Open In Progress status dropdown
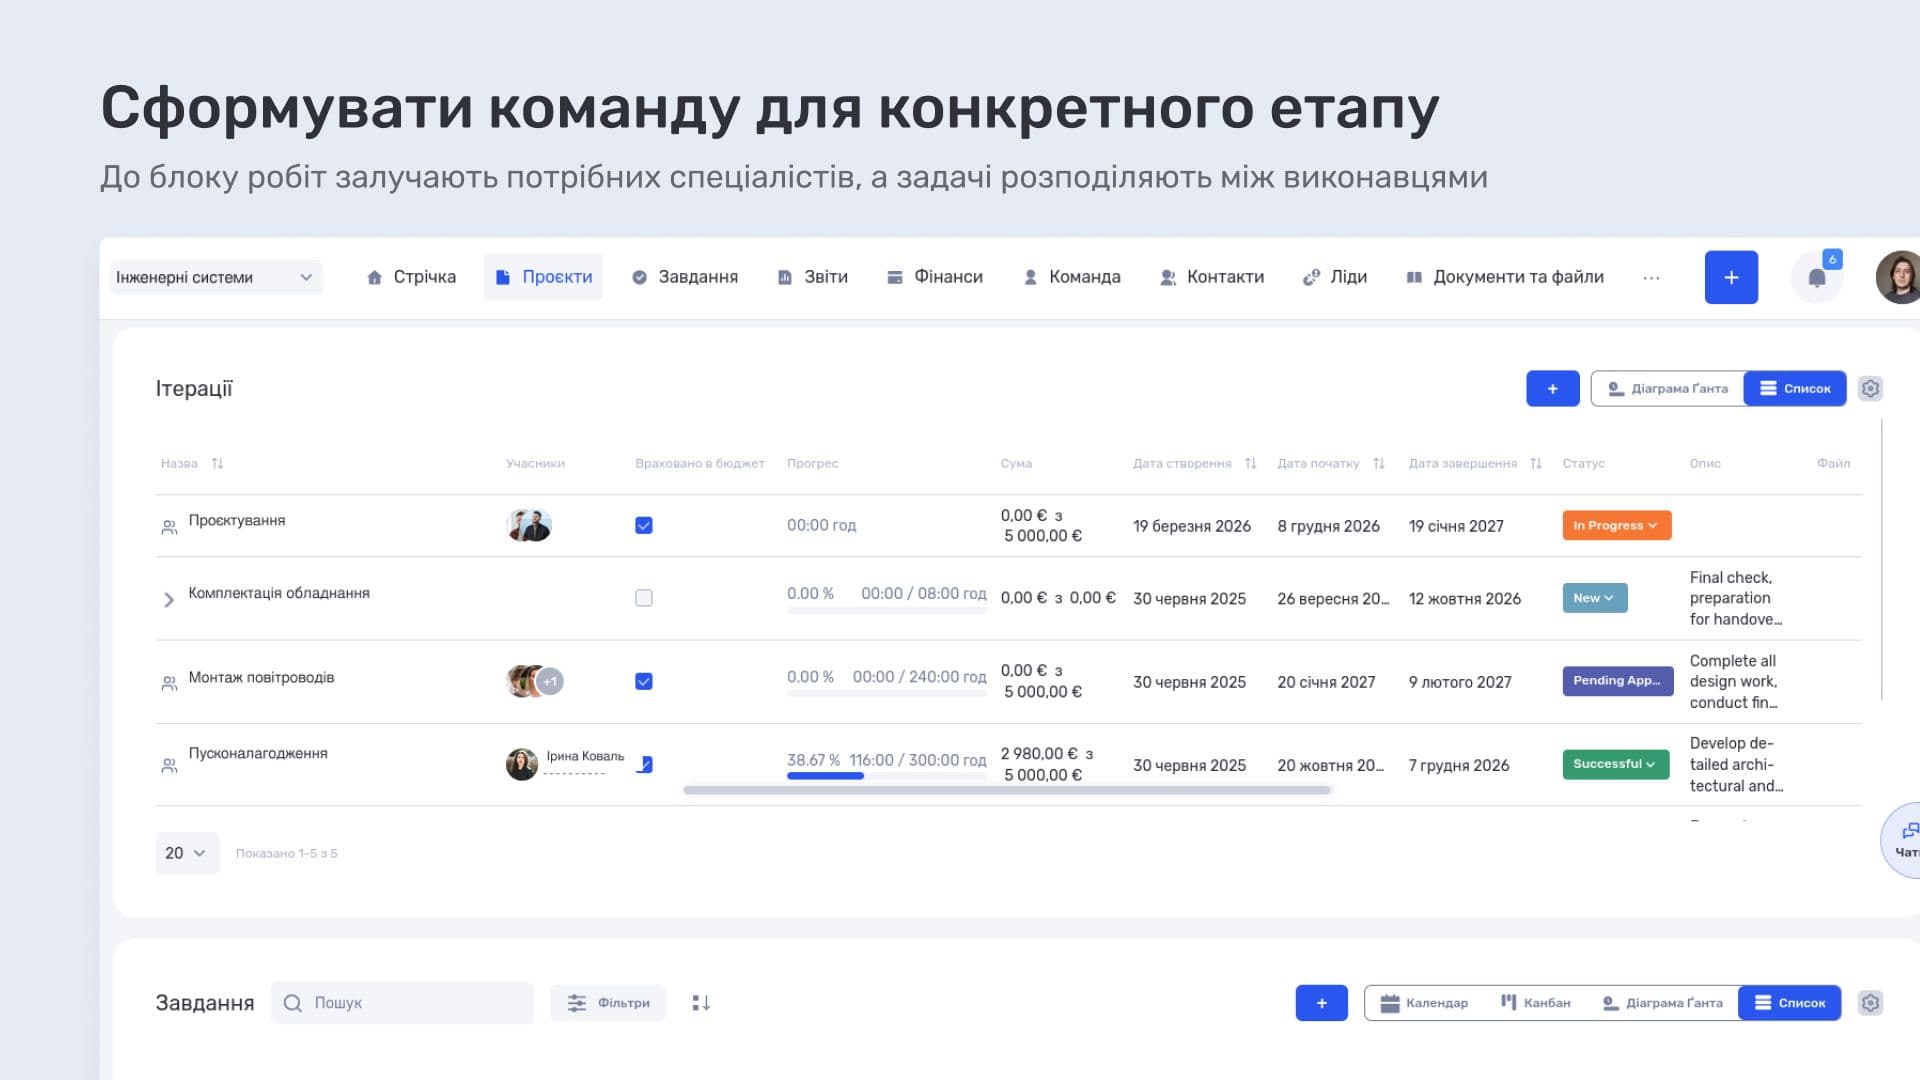Screen dimensions: 1920x1080 (1616, 525)
